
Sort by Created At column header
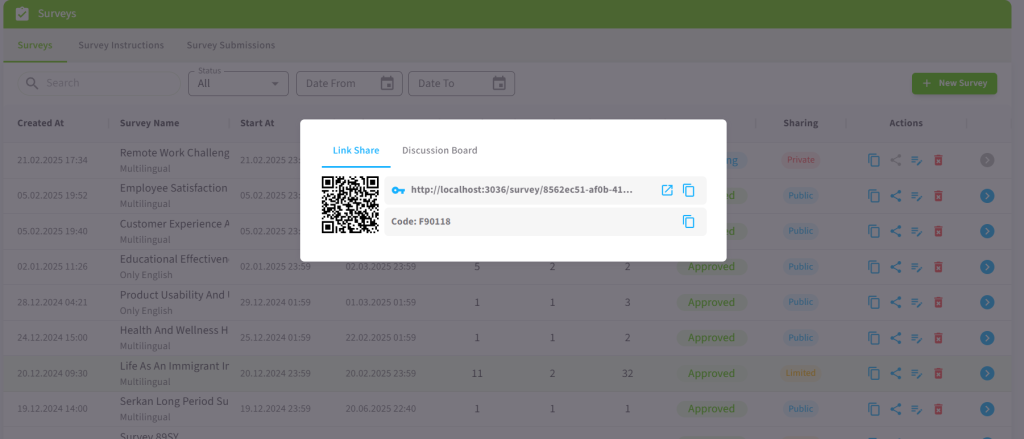(40, 123)
